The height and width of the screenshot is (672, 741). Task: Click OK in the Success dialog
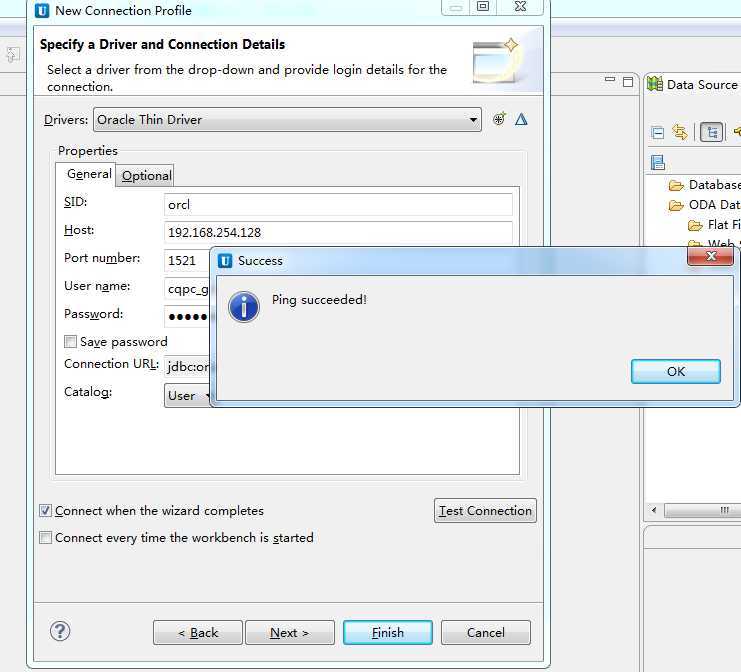(x=676, y=371)
